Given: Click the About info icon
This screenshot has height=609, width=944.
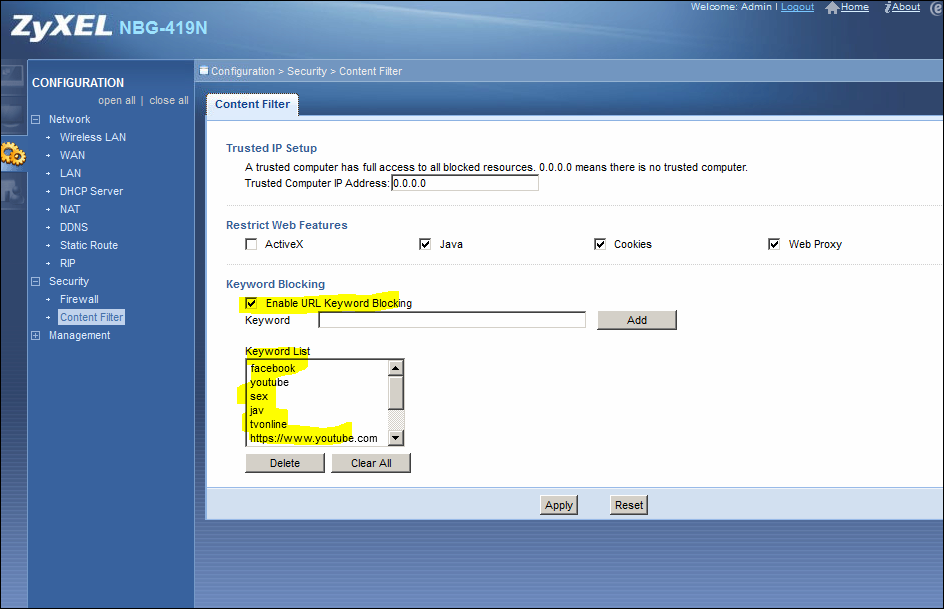Looking at the screenshot, I should [887, 7].
